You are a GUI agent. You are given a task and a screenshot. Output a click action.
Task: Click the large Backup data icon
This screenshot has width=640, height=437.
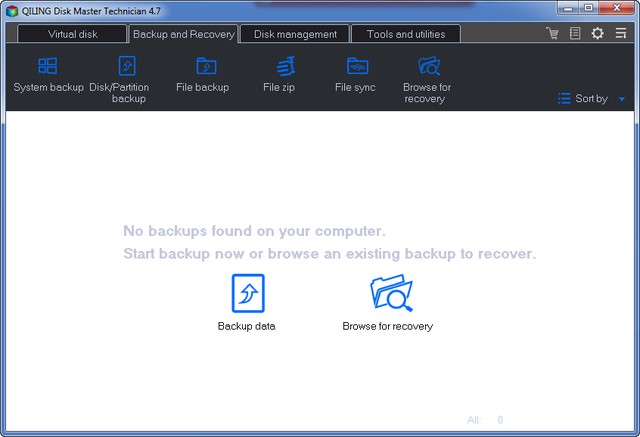247,294
